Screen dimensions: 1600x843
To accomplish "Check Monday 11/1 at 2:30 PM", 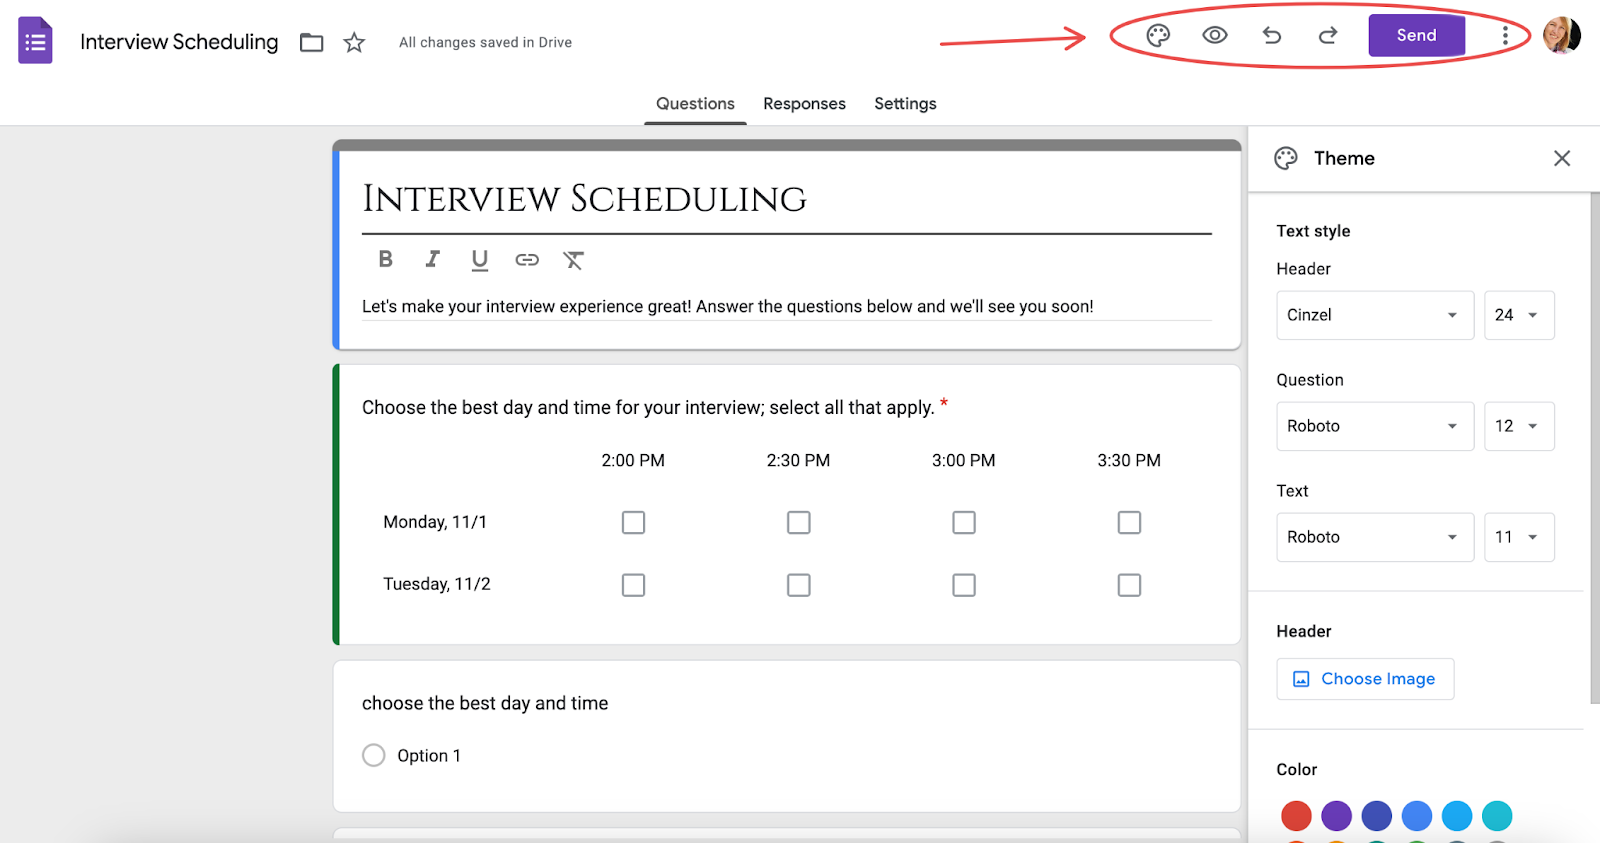I will tap(798, 522).
